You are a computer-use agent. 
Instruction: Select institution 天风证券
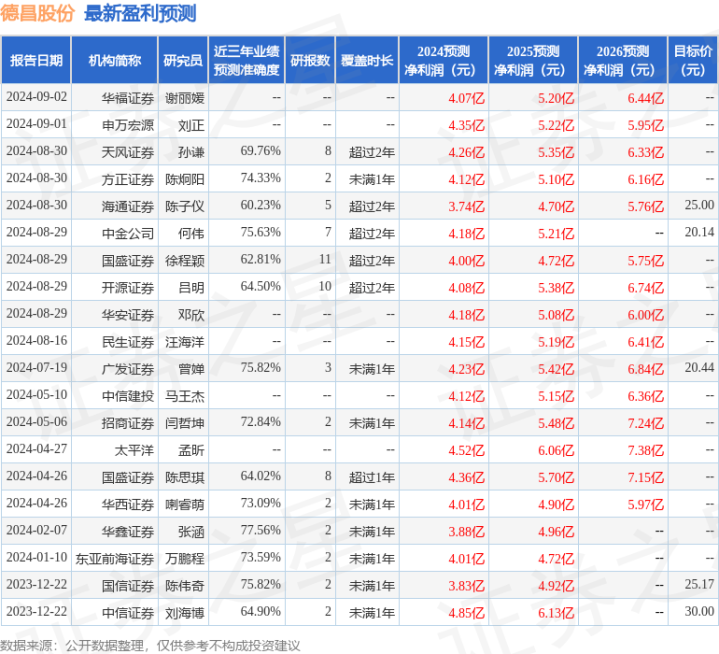pyautogui.click(x=128, y=152)
